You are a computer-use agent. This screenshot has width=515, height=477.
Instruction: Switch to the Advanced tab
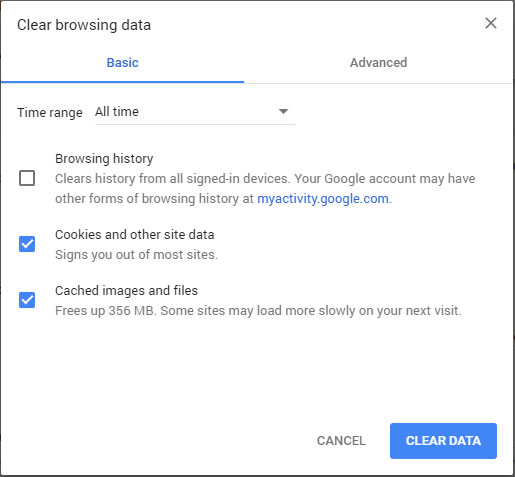coord(378,63)
